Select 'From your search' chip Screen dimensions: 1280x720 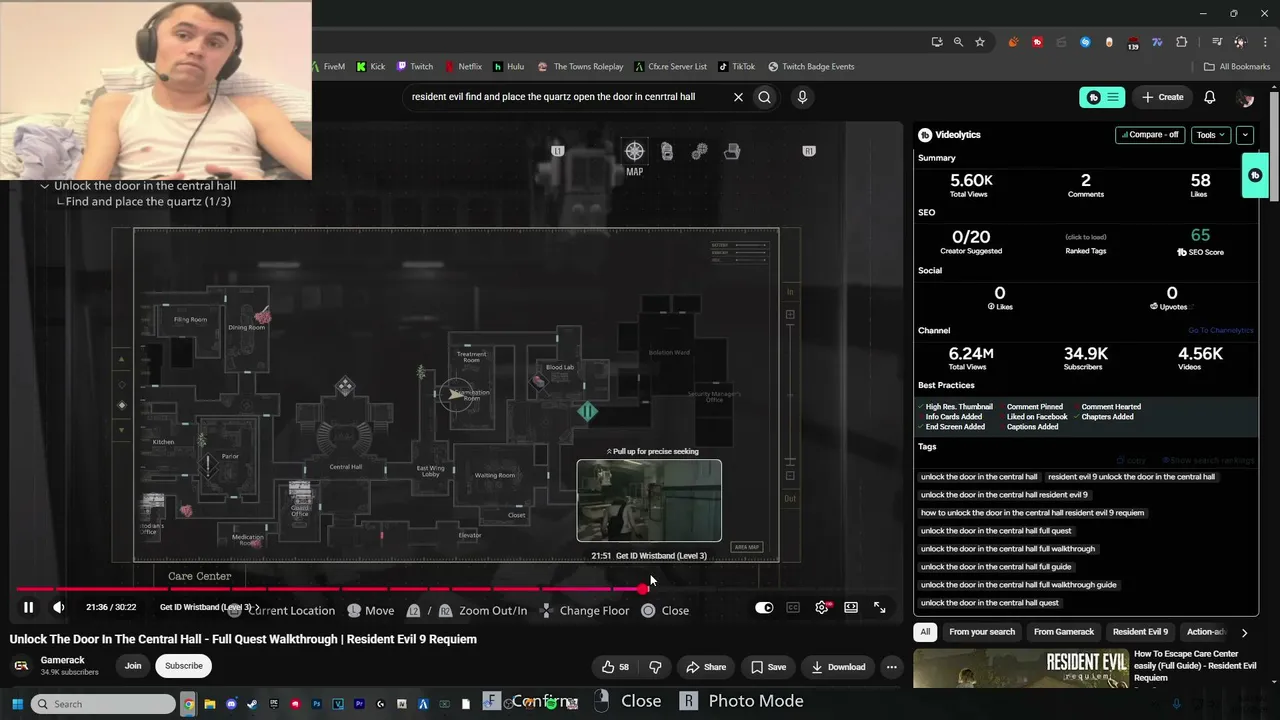(982, 632)
